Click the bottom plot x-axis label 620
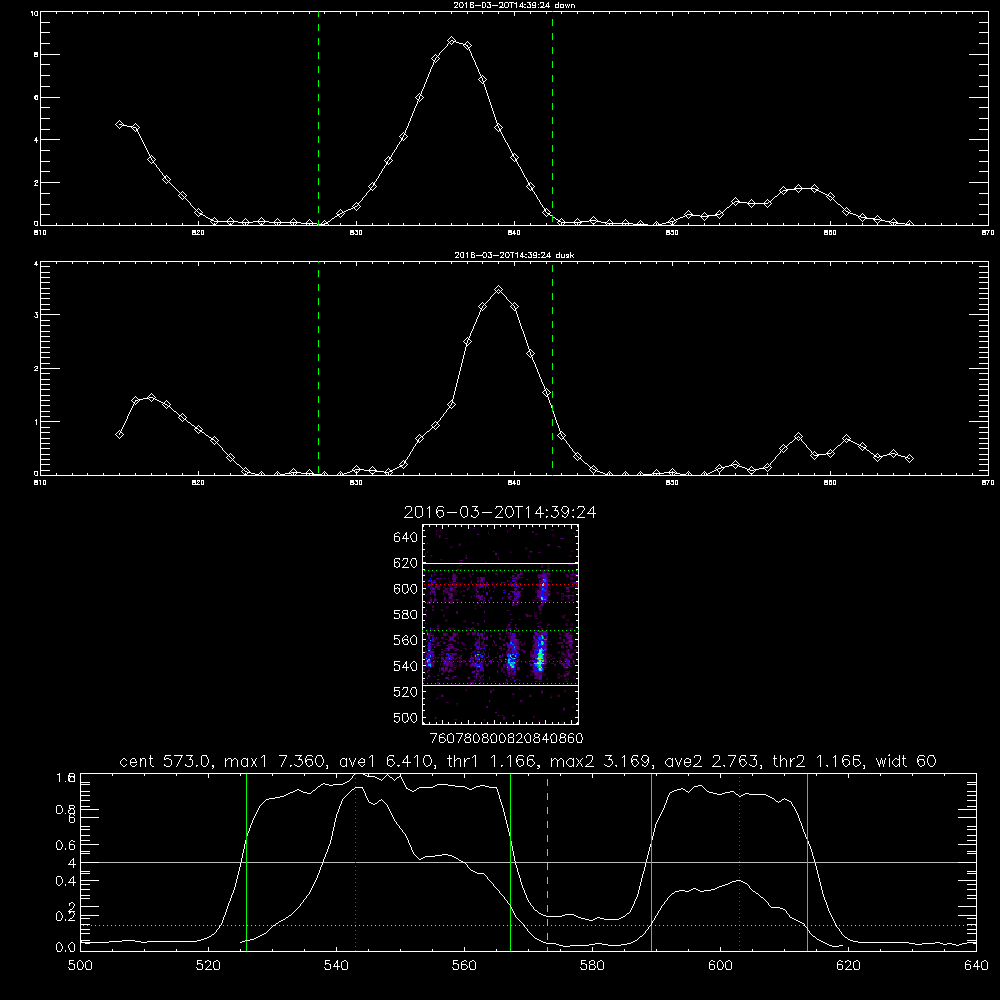 [848, 965]
